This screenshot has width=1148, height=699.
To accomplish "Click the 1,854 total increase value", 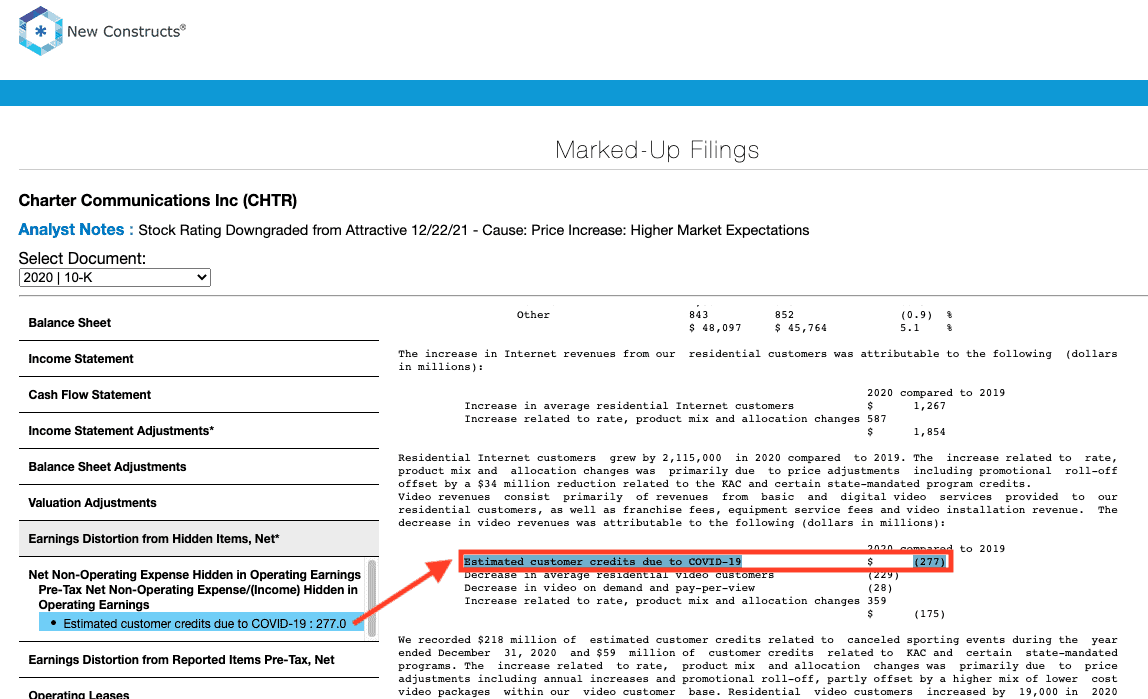I will tap(929, 432).
